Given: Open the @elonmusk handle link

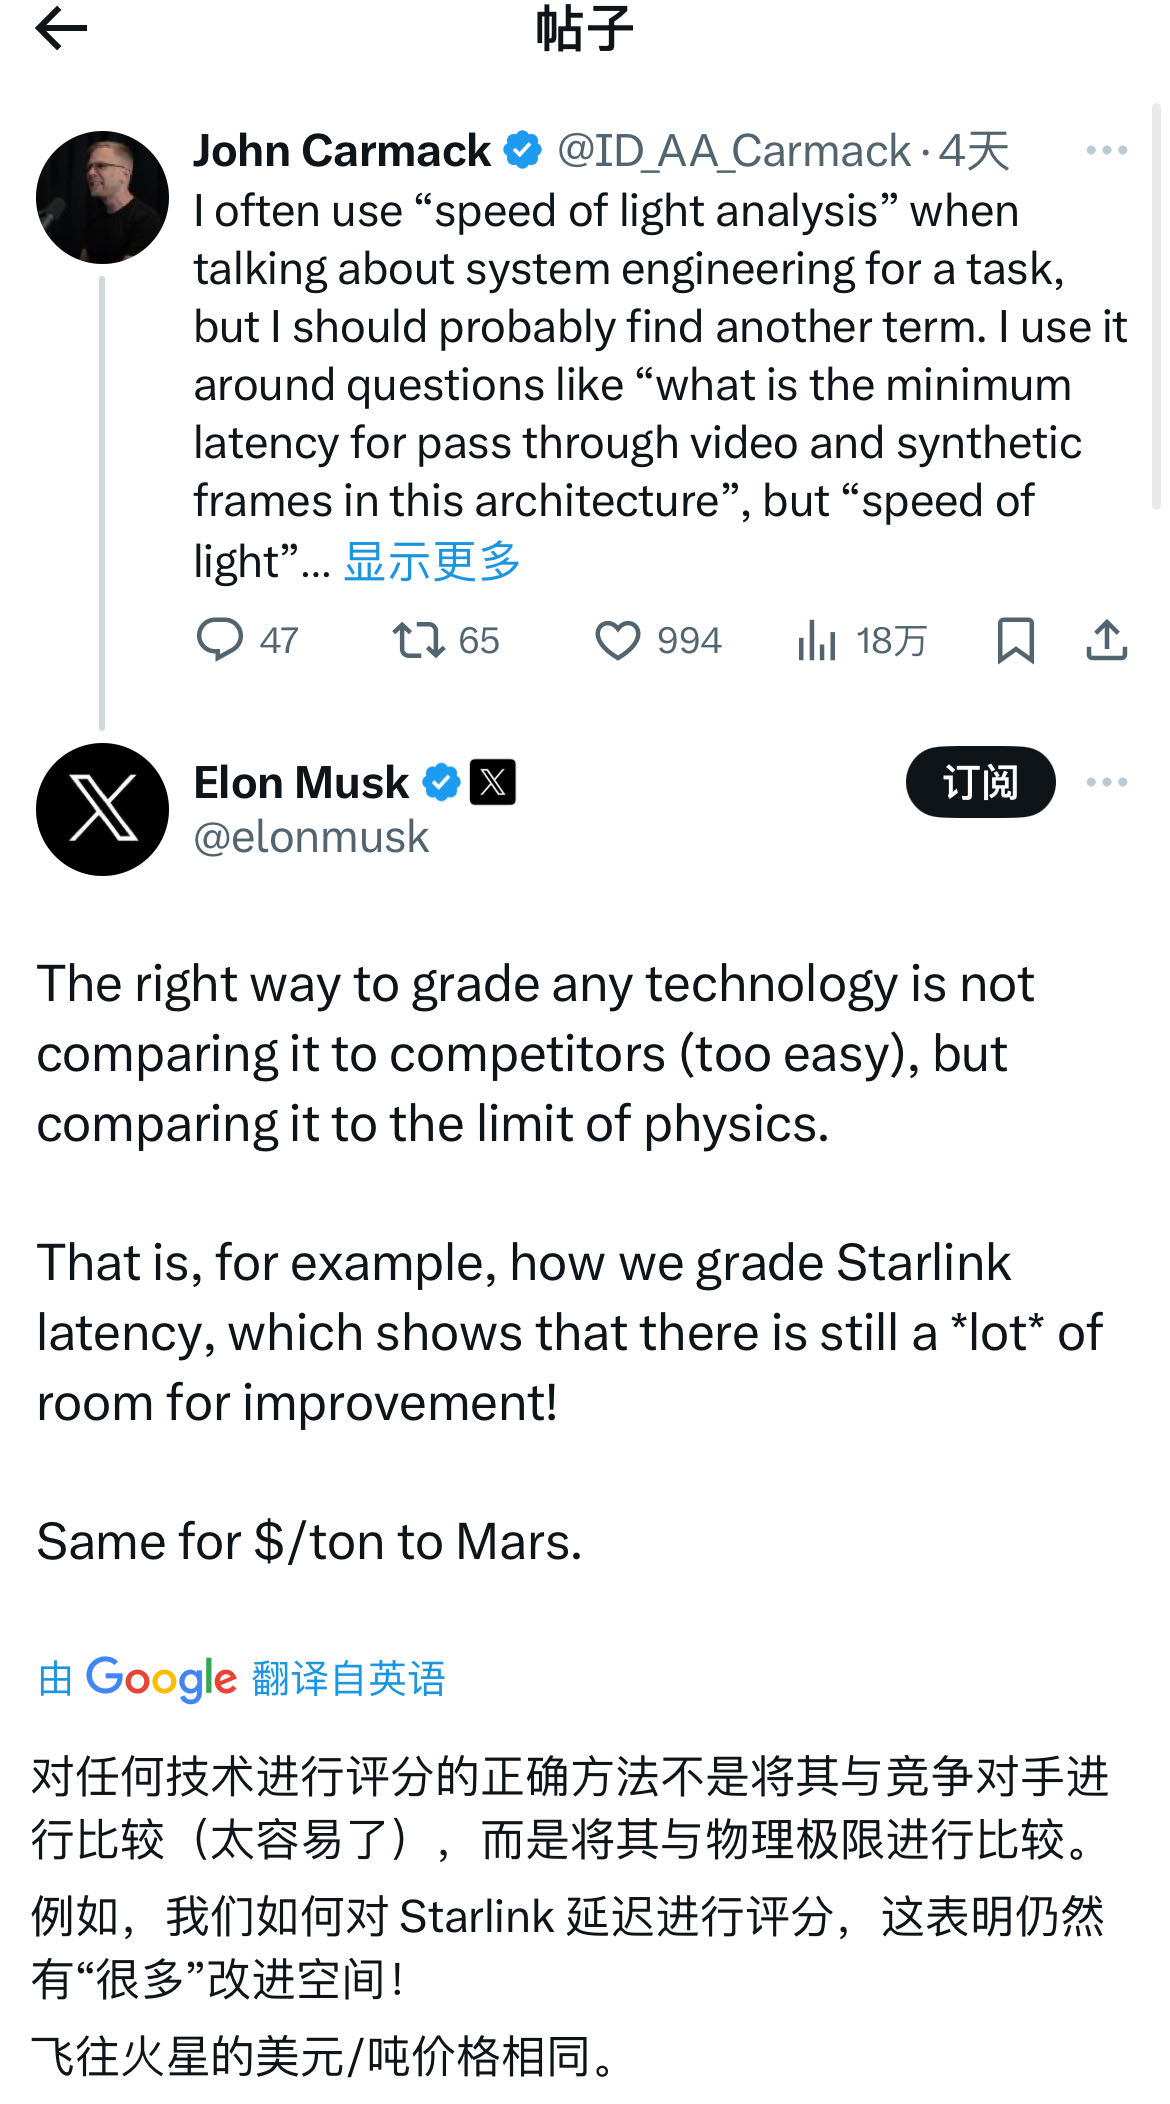Looking at the screenshot, I should [311, 837].
